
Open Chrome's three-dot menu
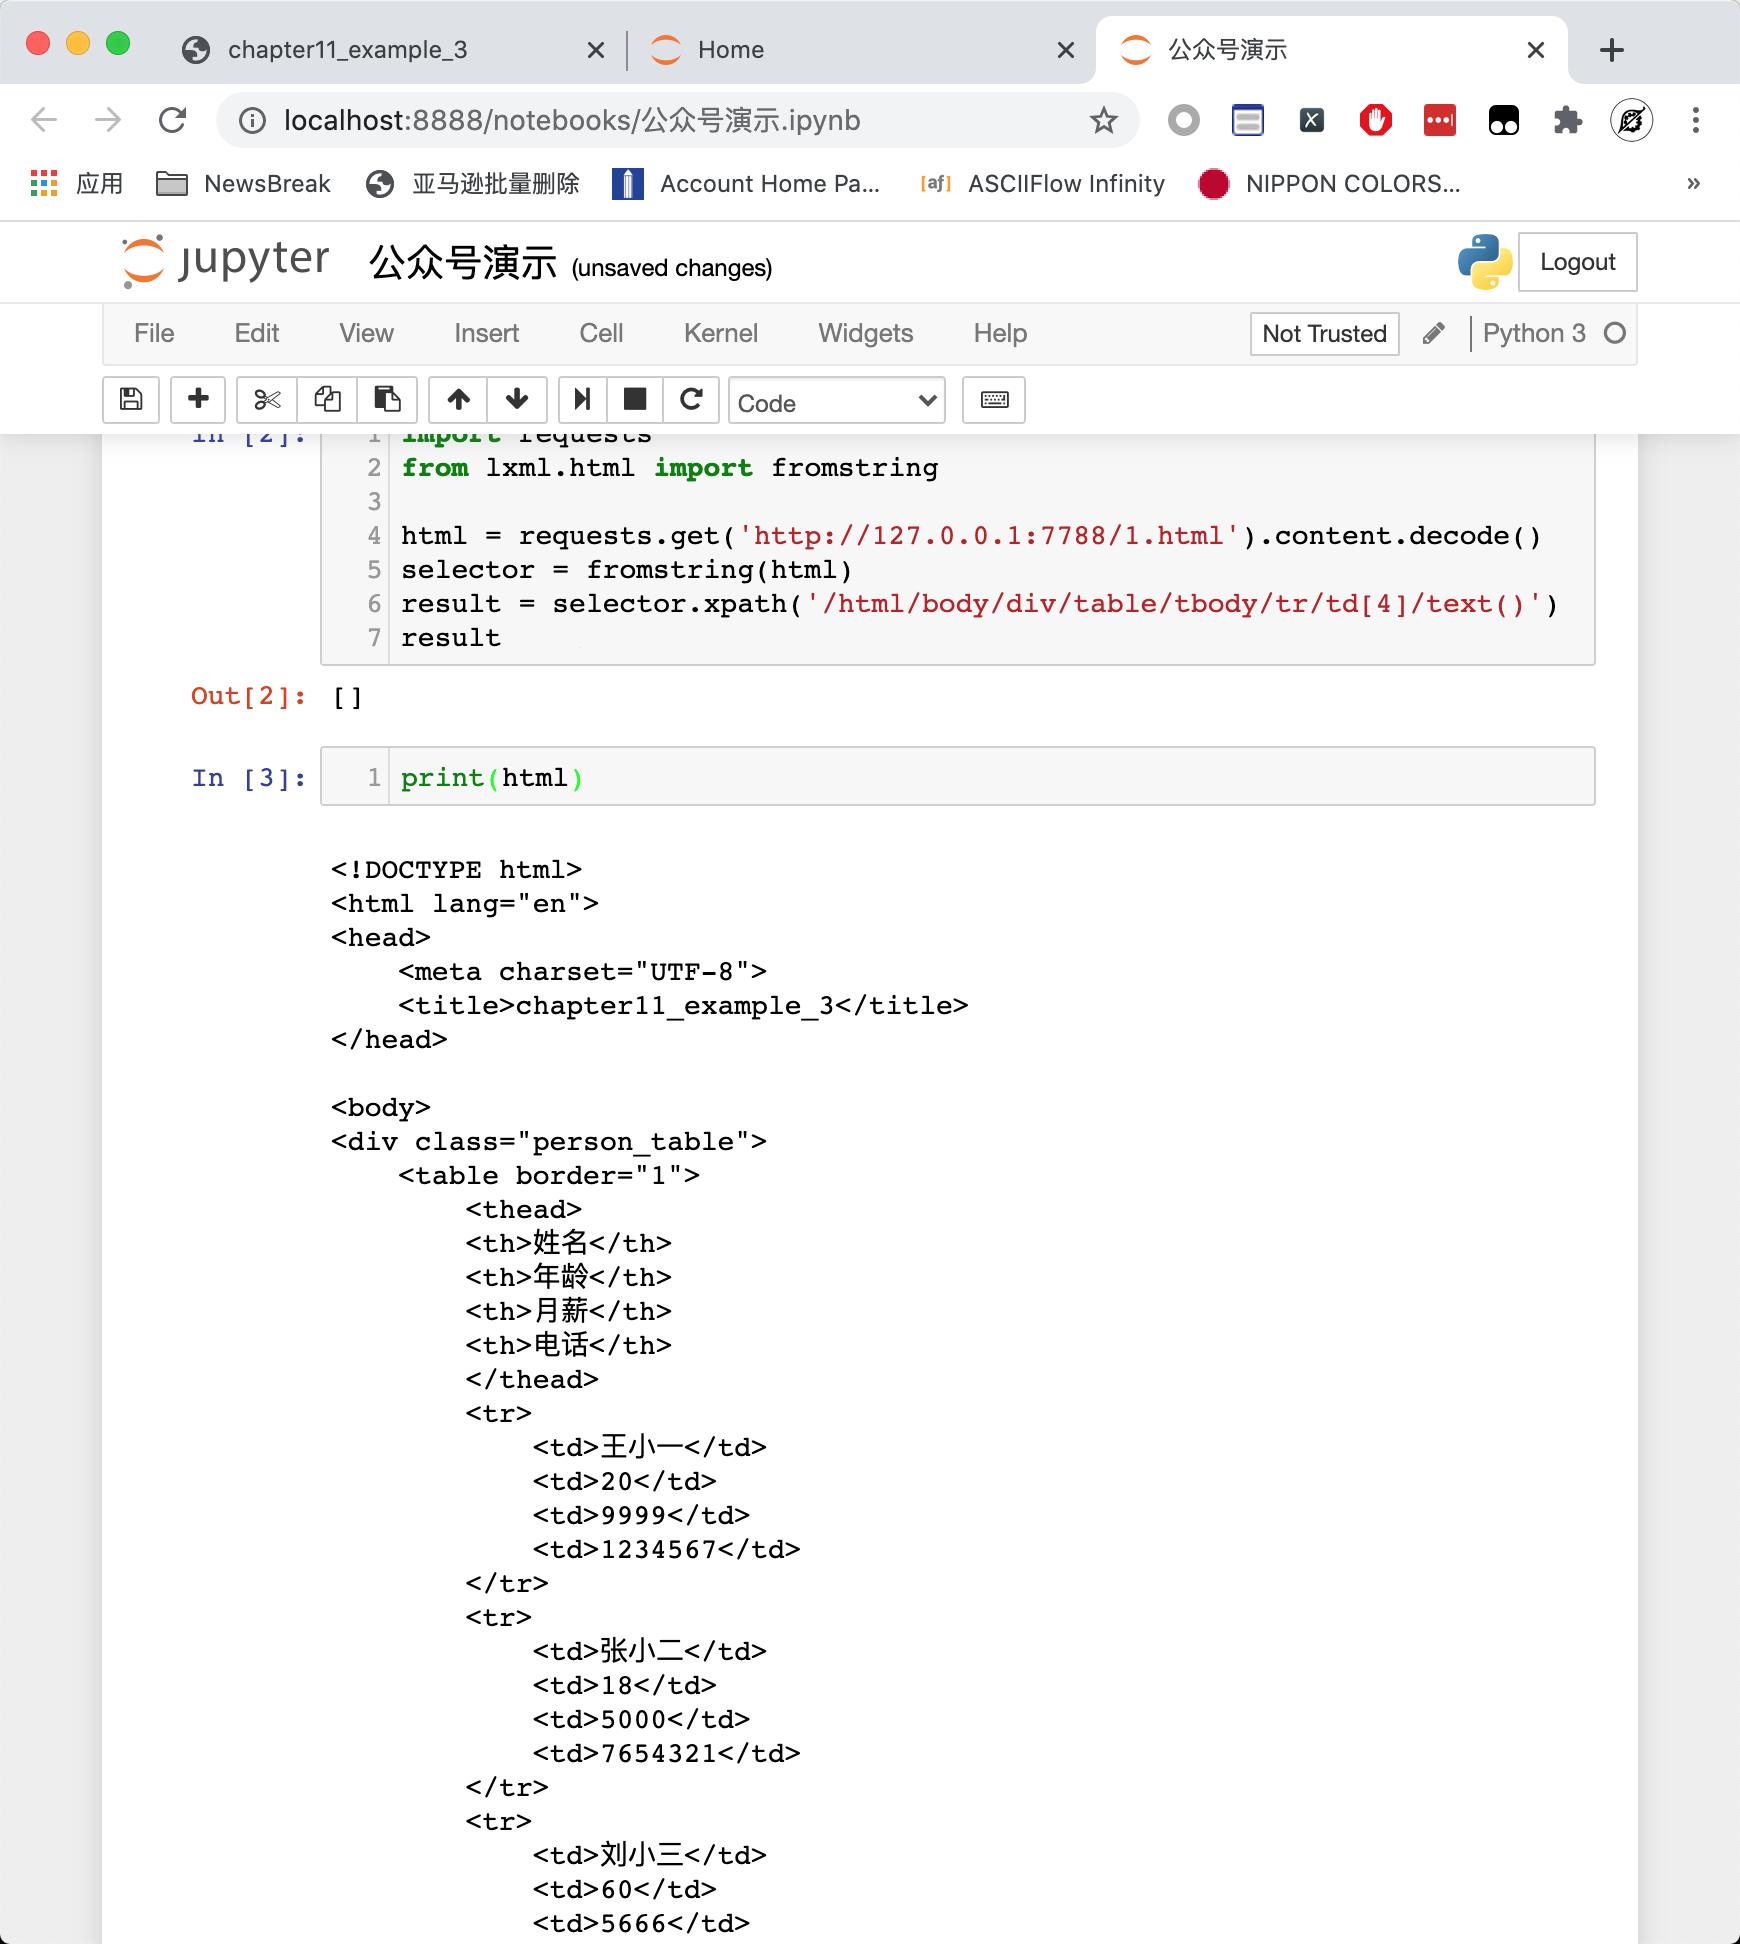tap(1694, 120)
